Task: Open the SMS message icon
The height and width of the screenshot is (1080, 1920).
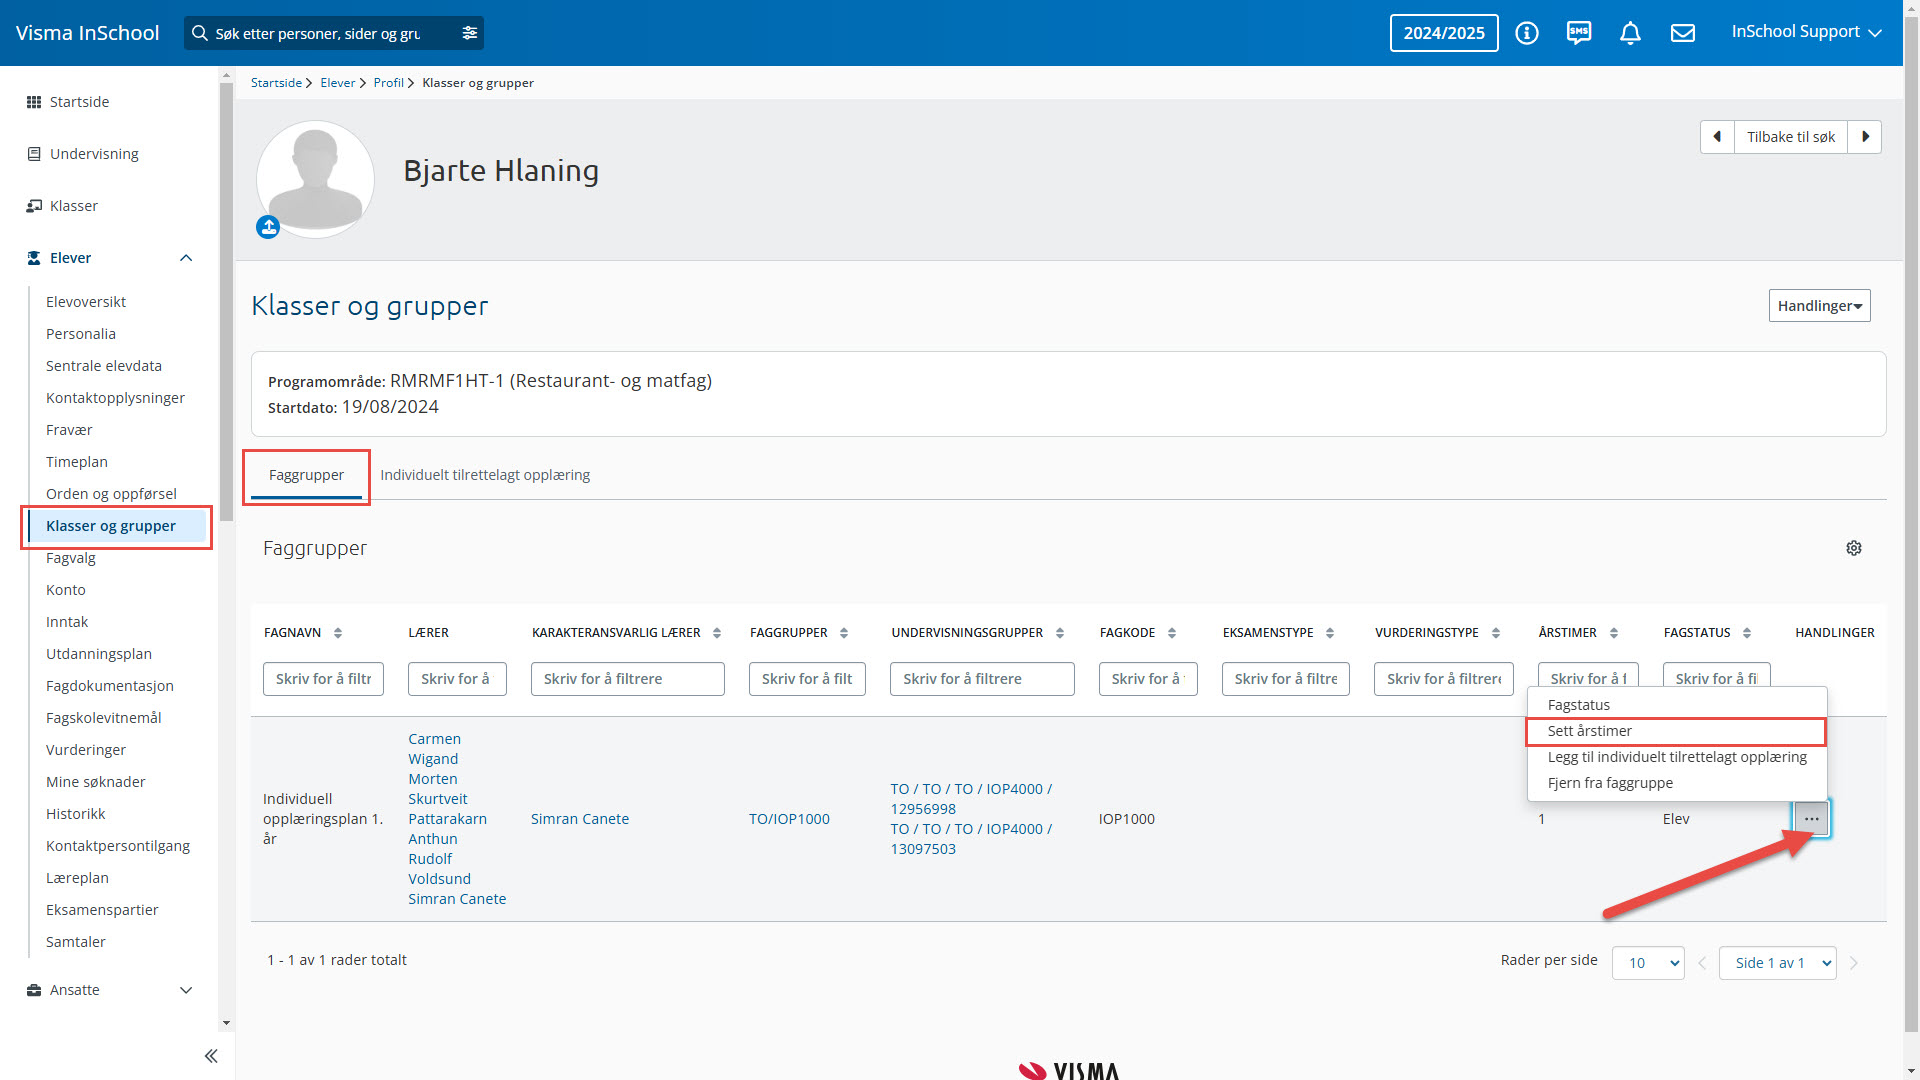Action: 1579,33
